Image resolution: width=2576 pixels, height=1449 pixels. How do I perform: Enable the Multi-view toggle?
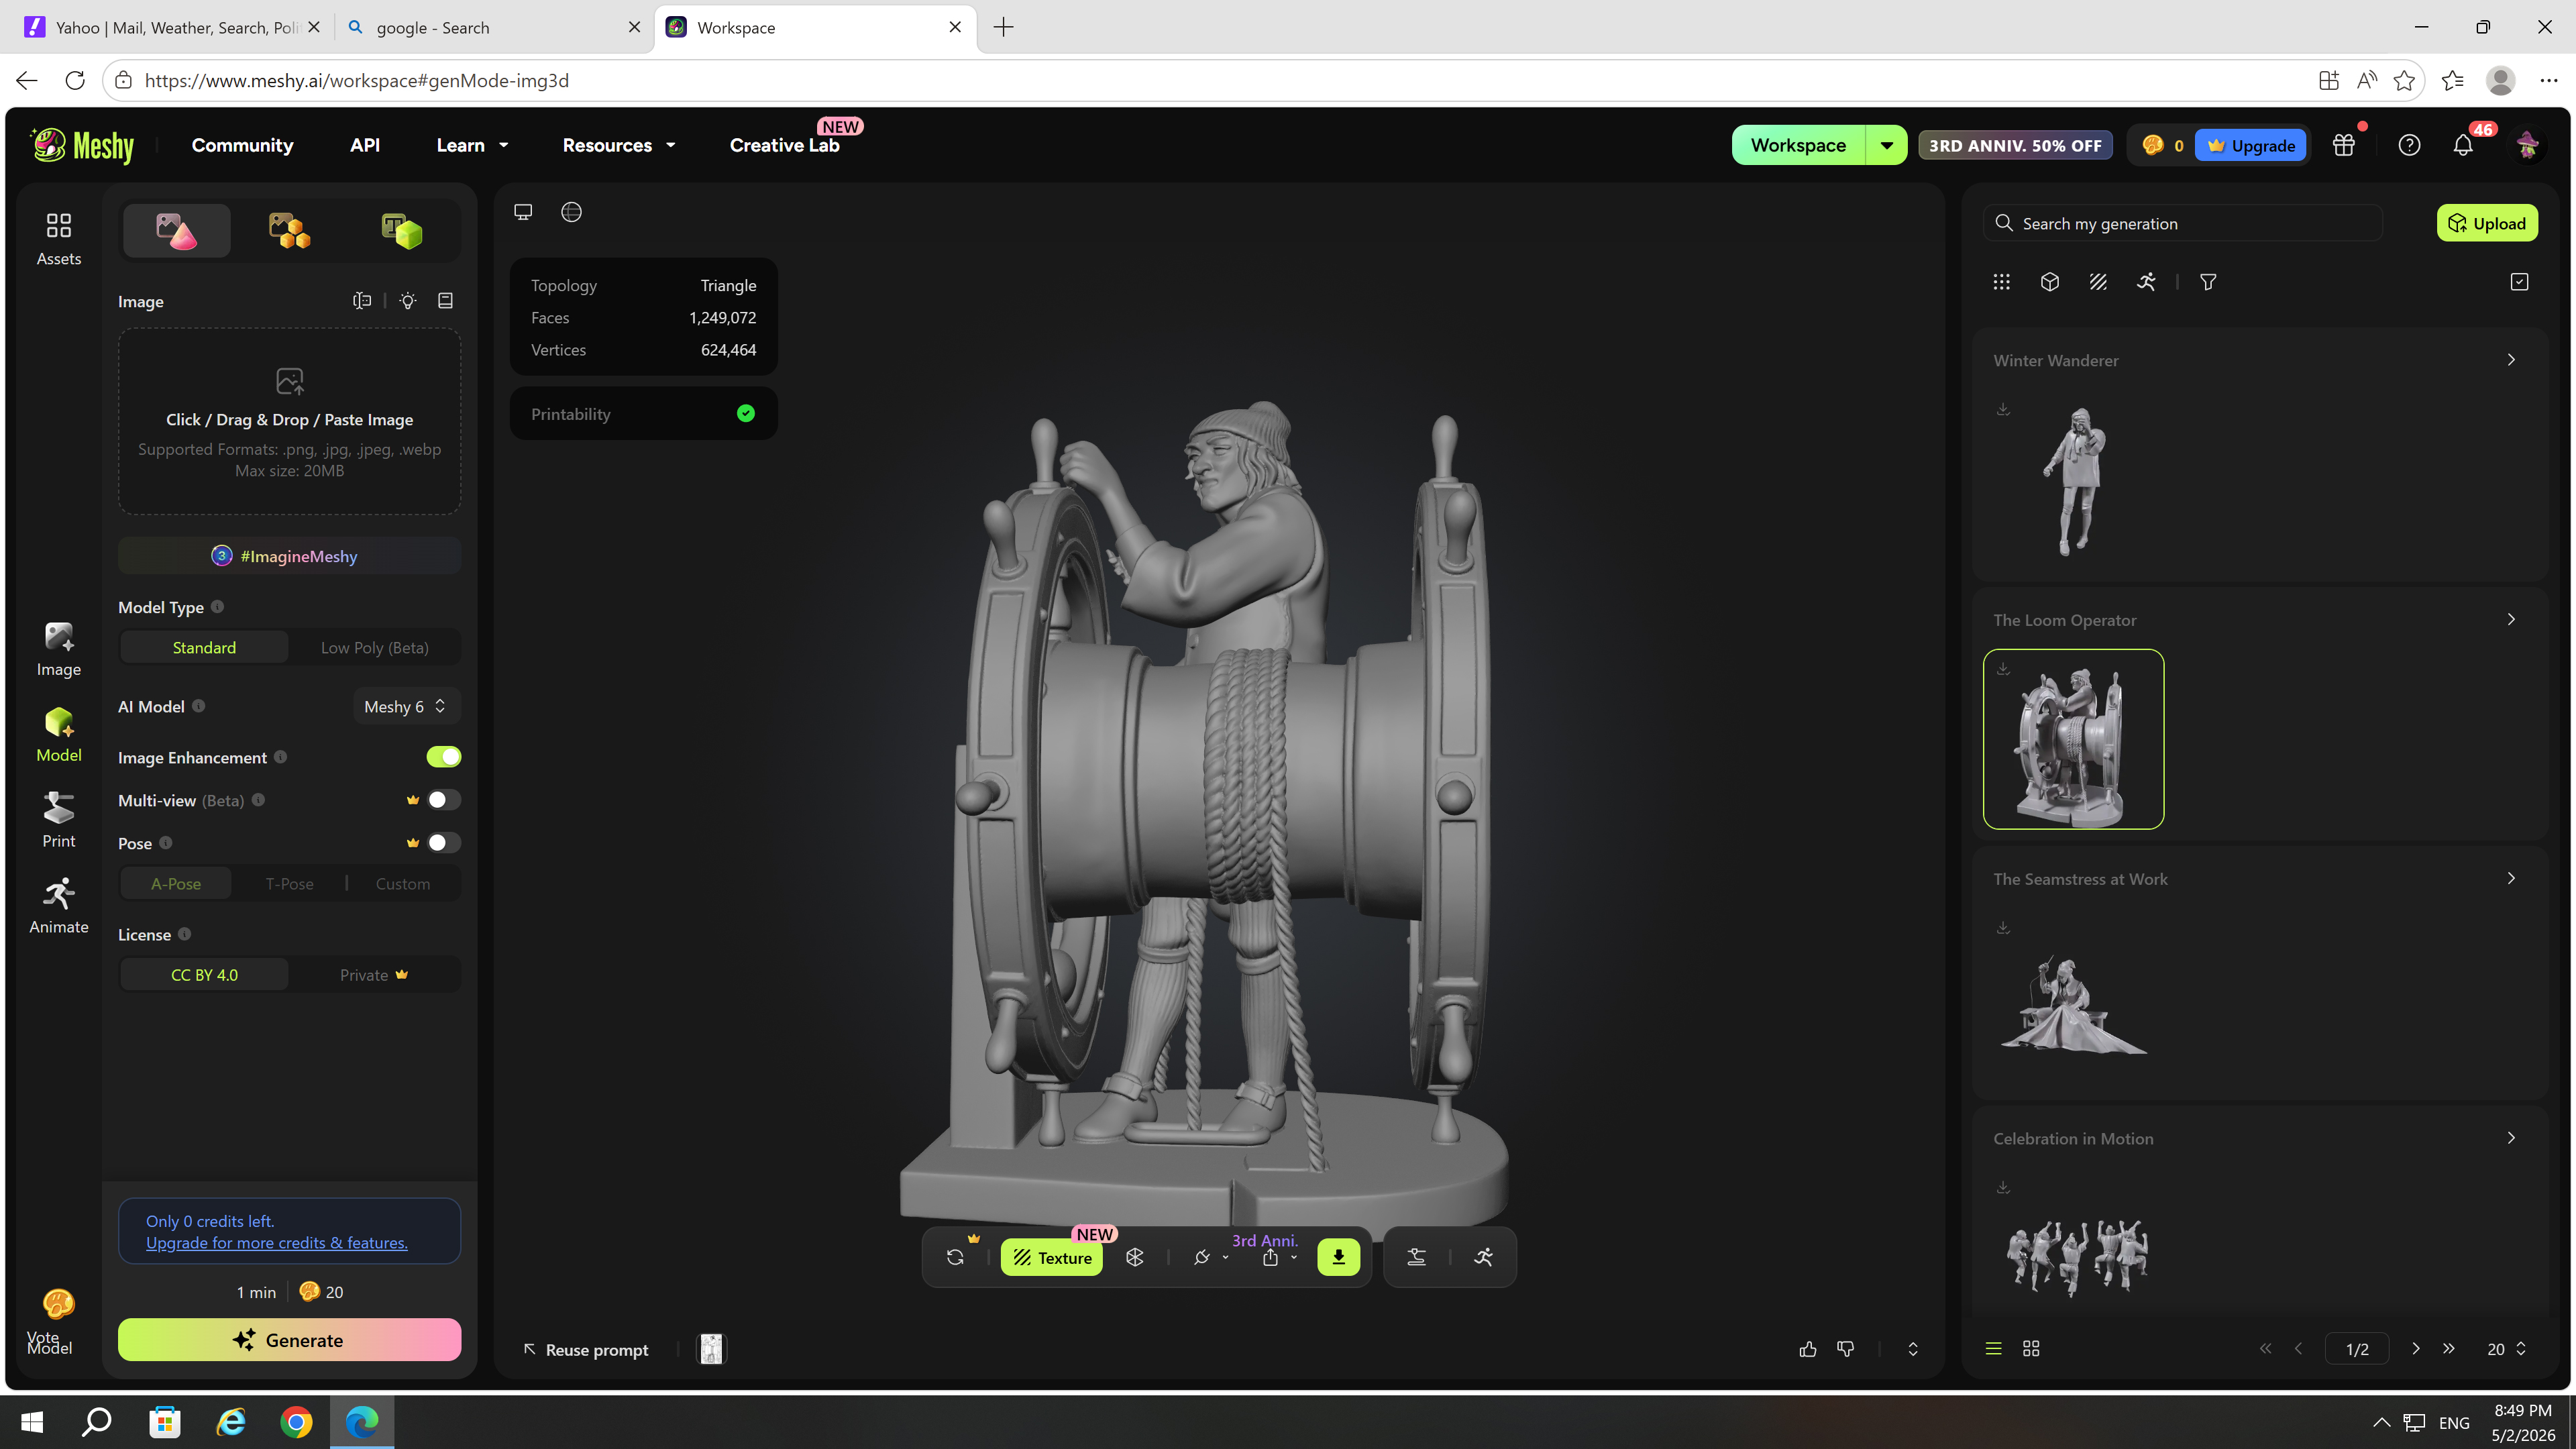point(443,800)
